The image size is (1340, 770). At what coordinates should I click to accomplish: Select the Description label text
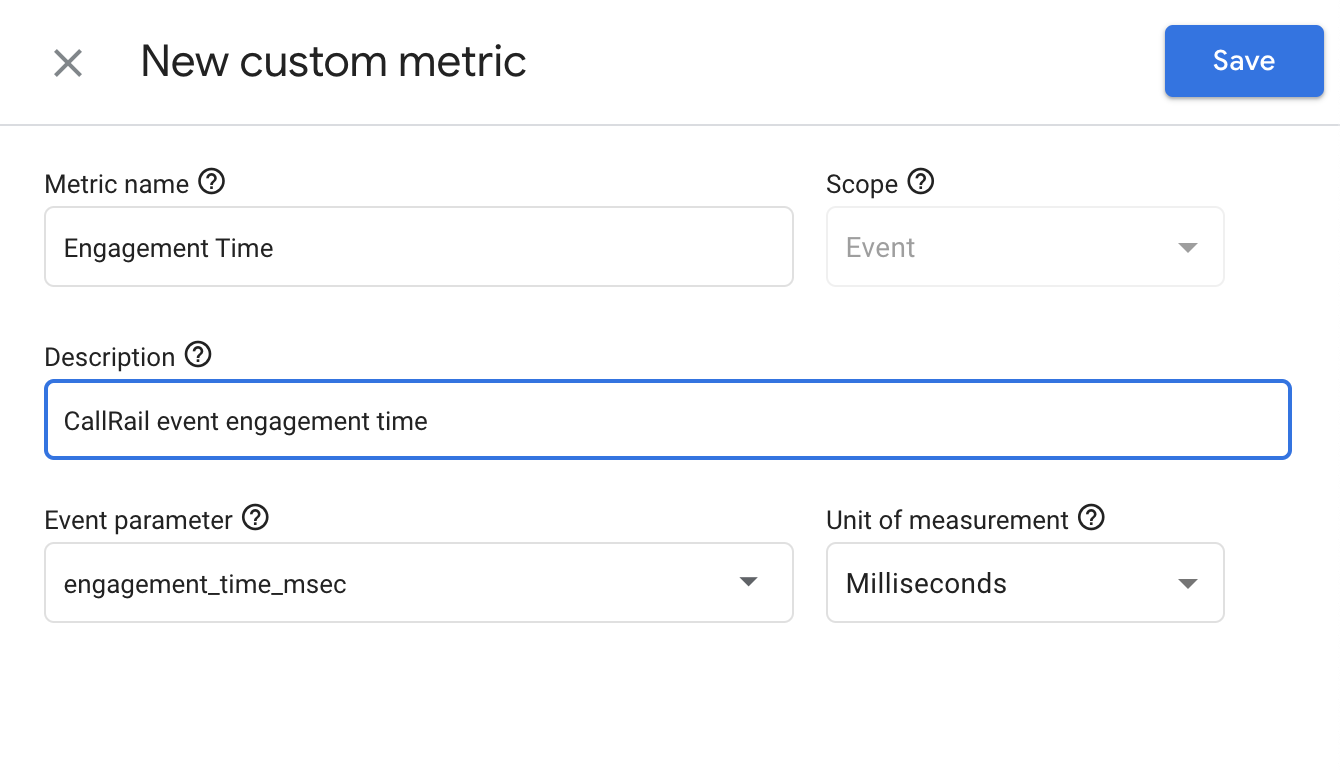tap(110, 358)
